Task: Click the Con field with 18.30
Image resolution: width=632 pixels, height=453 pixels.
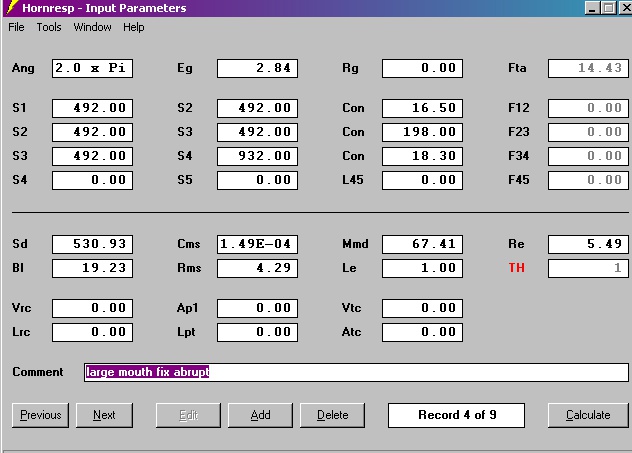Action: tap(422, 156)
